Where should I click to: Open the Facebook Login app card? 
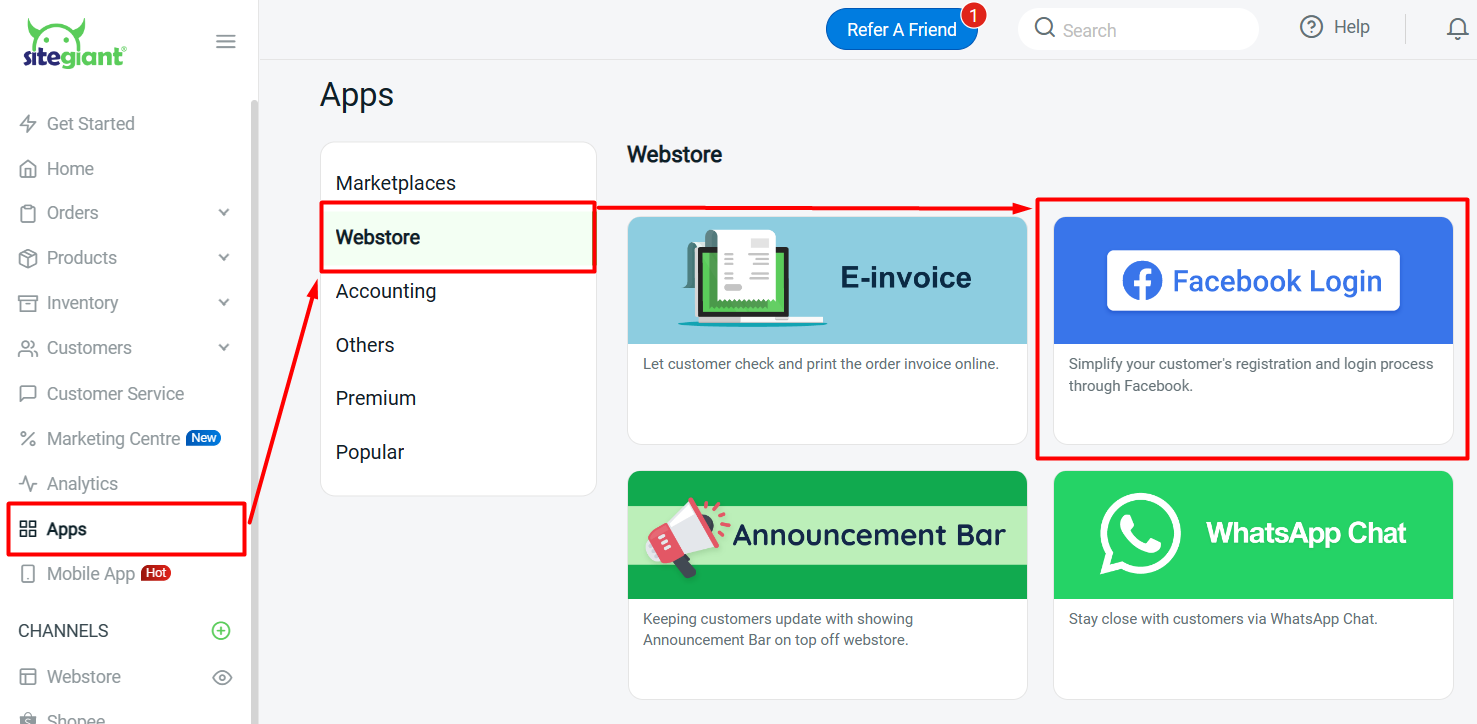(1253, 330)
